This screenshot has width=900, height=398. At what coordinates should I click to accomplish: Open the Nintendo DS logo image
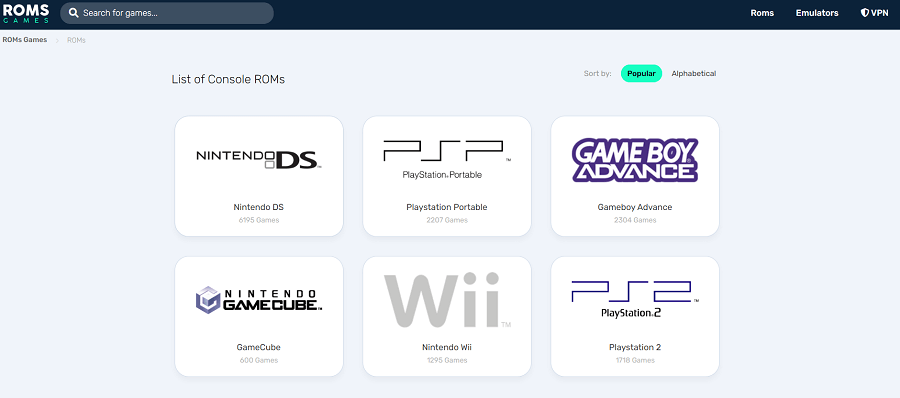(x=259, y=159)
